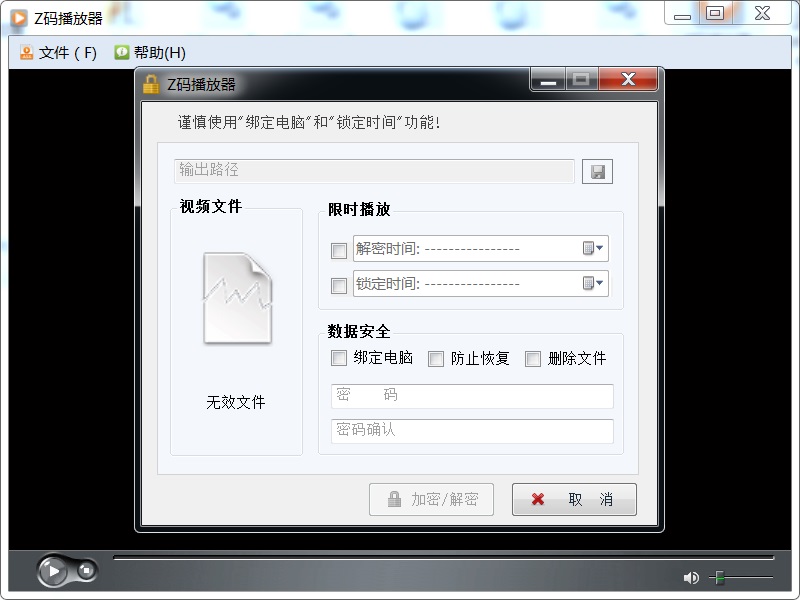Click the 输出路径 input field

point(374,171)
